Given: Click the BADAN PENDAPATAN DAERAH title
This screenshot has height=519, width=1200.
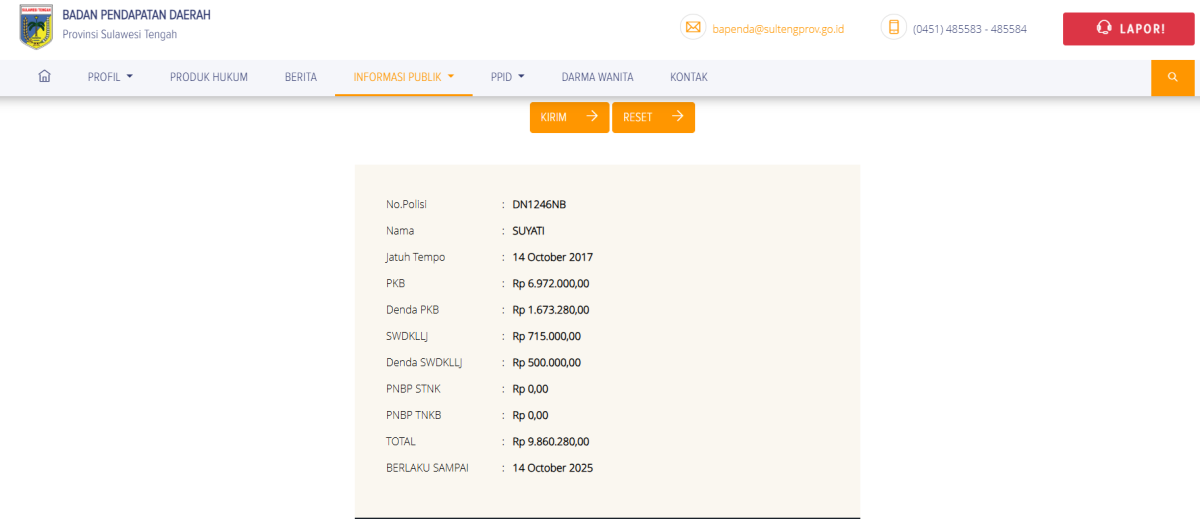Looking at the screenshot, I should click(136, 16).
